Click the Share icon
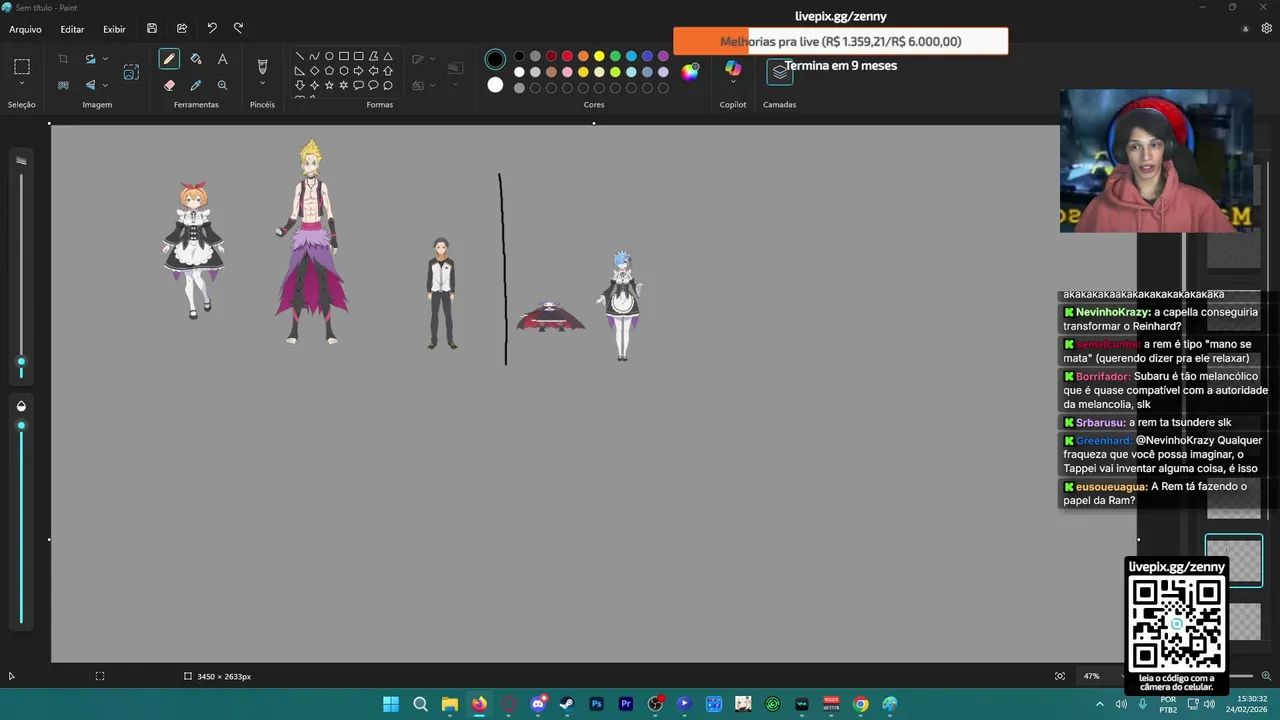Viewport: 1280px width, 720px height. (x=182, y=29)
